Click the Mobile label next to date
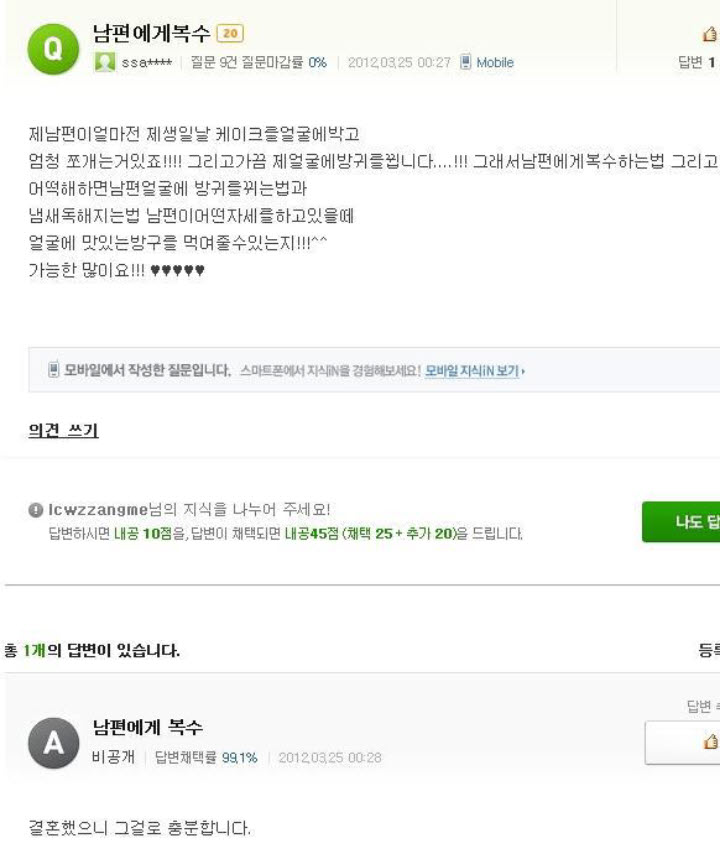The width and height of the screenshot is (720, 860). pos(493,62)
